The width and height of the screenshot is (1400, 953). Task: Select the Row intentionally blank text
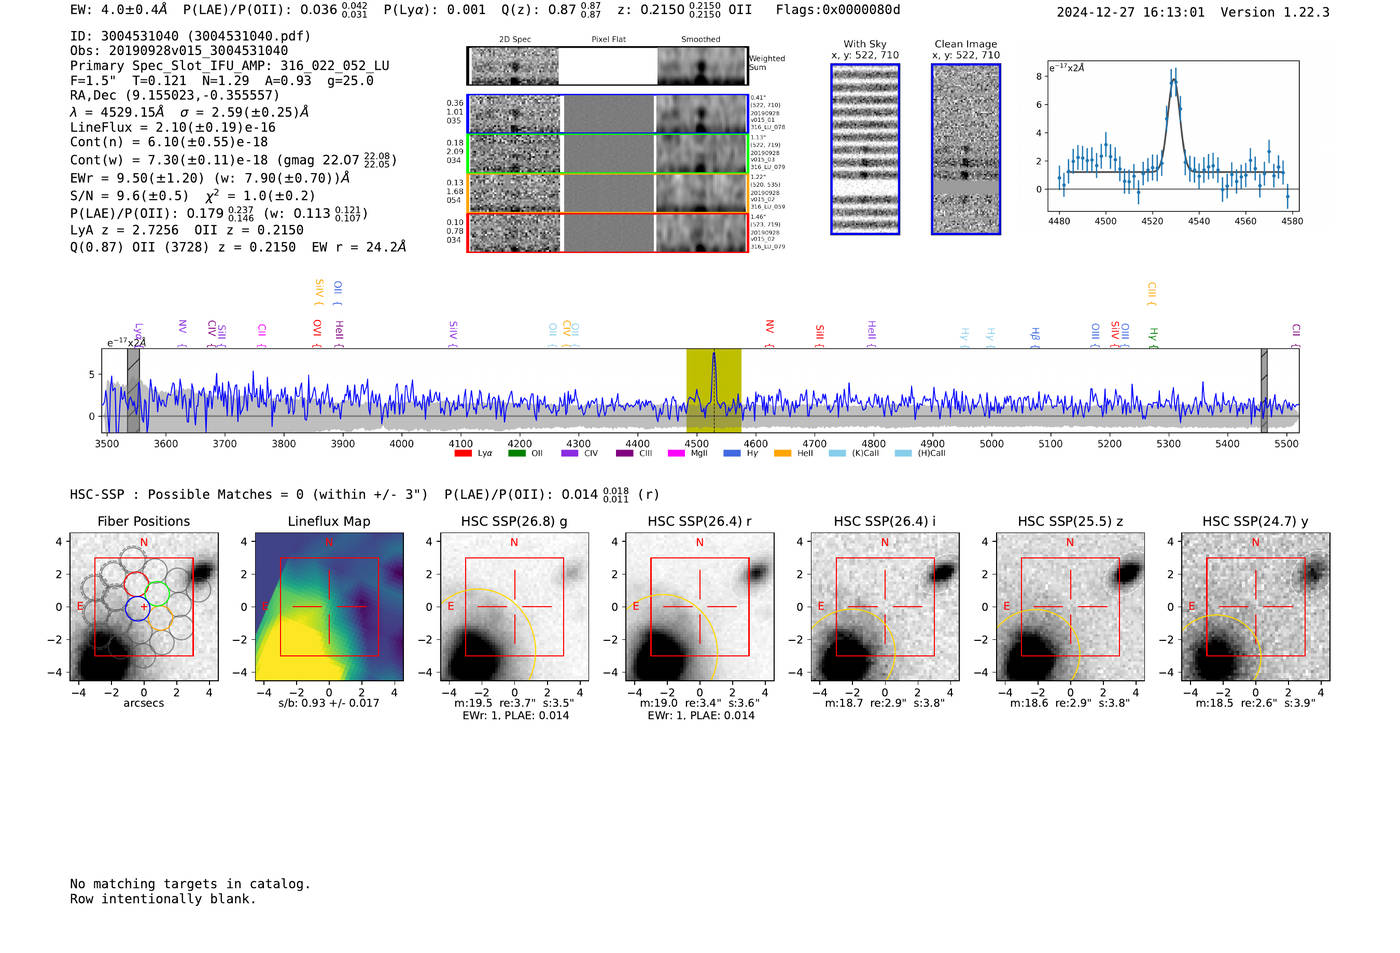tap(163, 899)
